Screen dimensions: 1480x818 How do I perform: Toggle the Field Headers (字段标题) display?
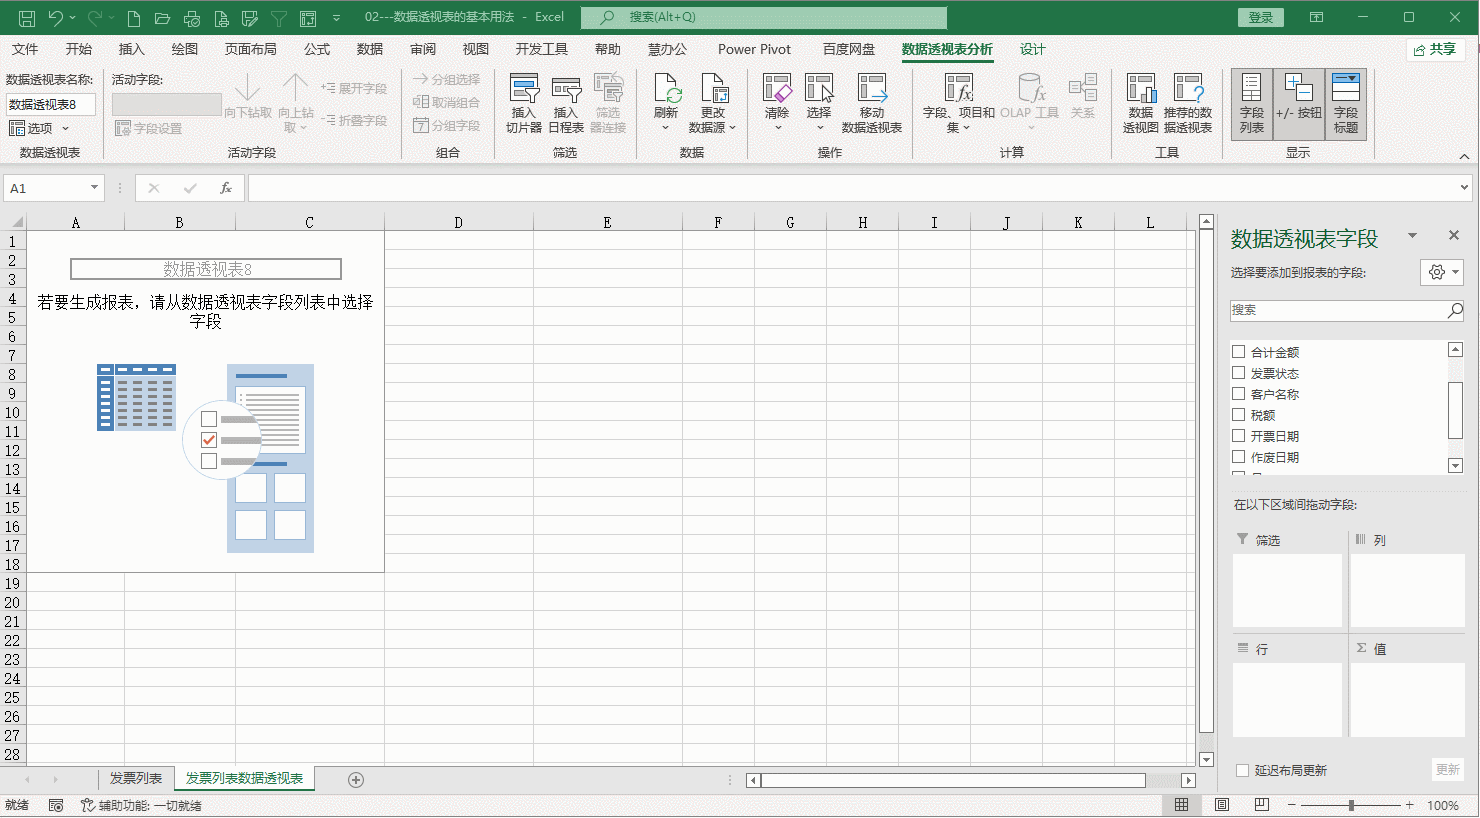click(x=1346, y=104)
